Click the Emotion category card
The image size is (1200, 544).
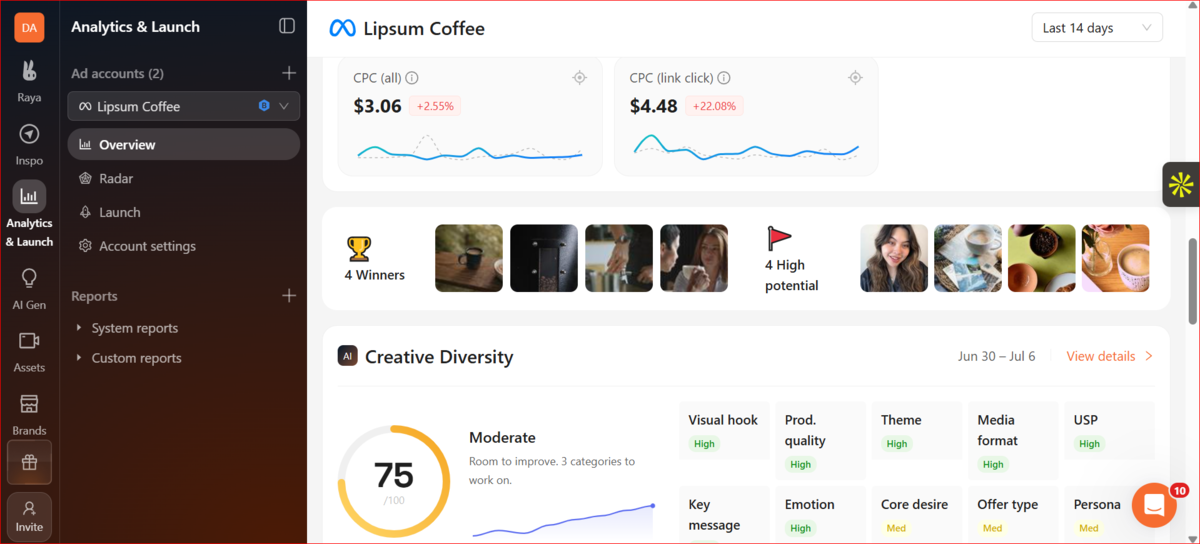(820, 515)
